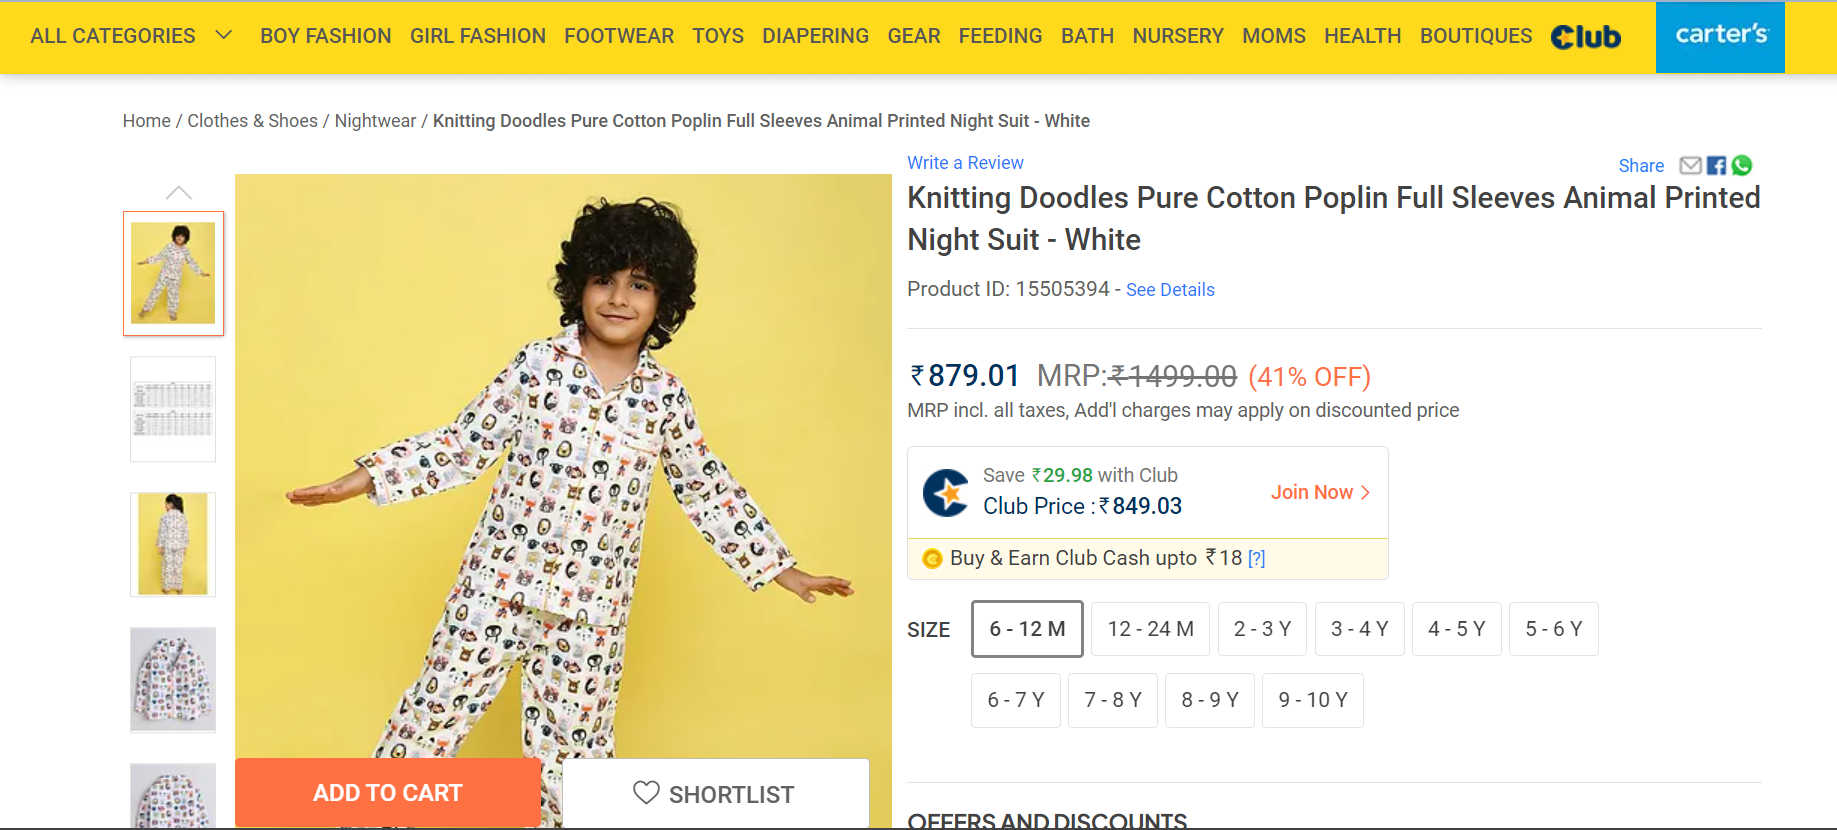This screenshot has width=1837, height=830.
Task: Open Join Now club chevron
Action: pyautogui.click(x=1366, y=492)
